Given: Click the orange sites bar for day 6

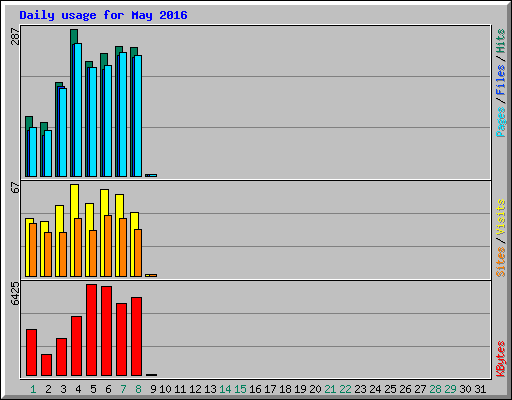Looking at the screenshot, I should (x=108, y=246).
